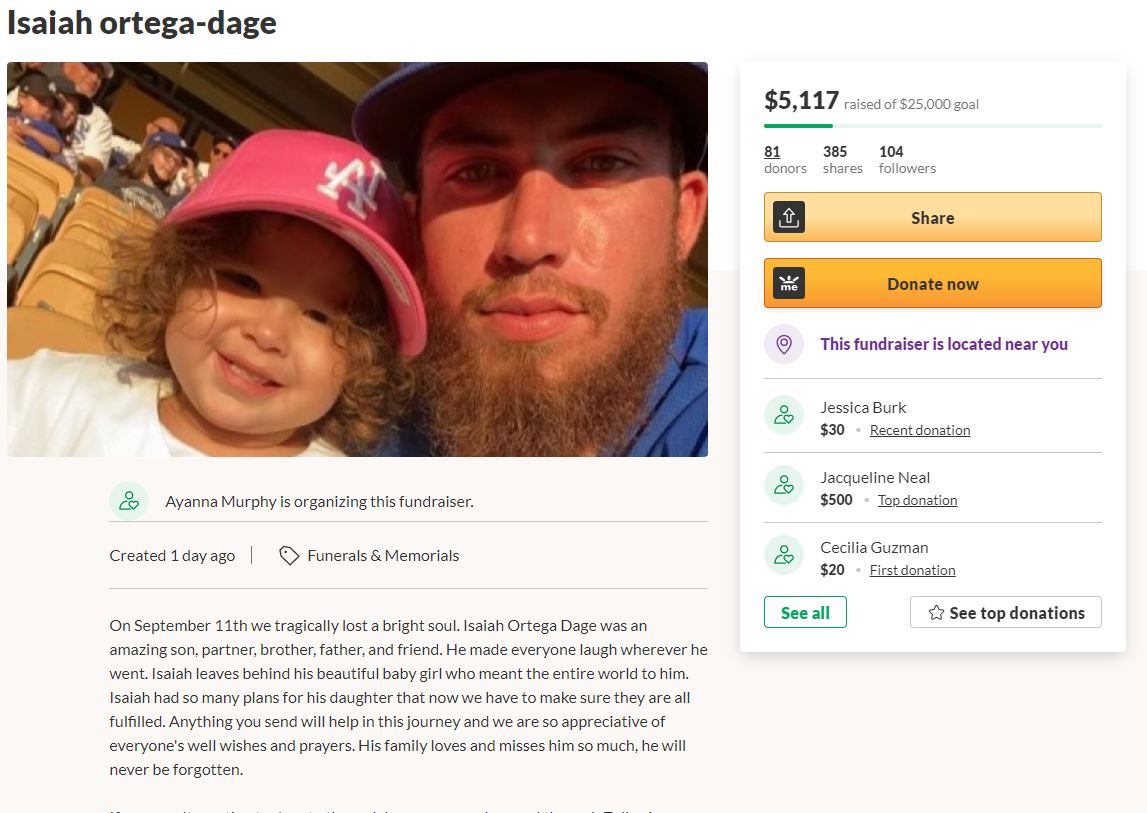Click the Top donation link
1147x813 pixels.
point(917,501)
